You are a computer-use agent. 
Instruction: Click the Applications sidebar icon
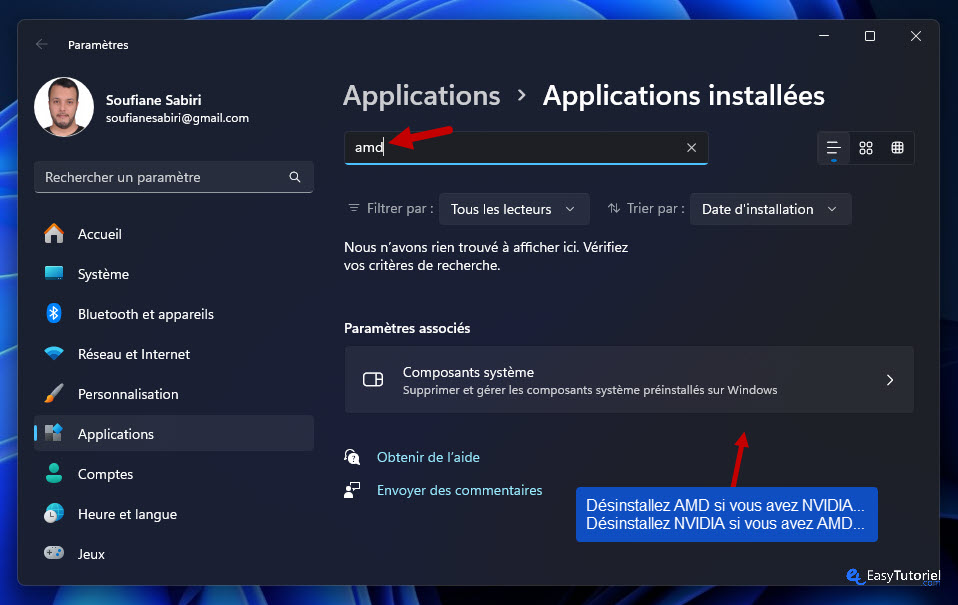tap(54, 433)
